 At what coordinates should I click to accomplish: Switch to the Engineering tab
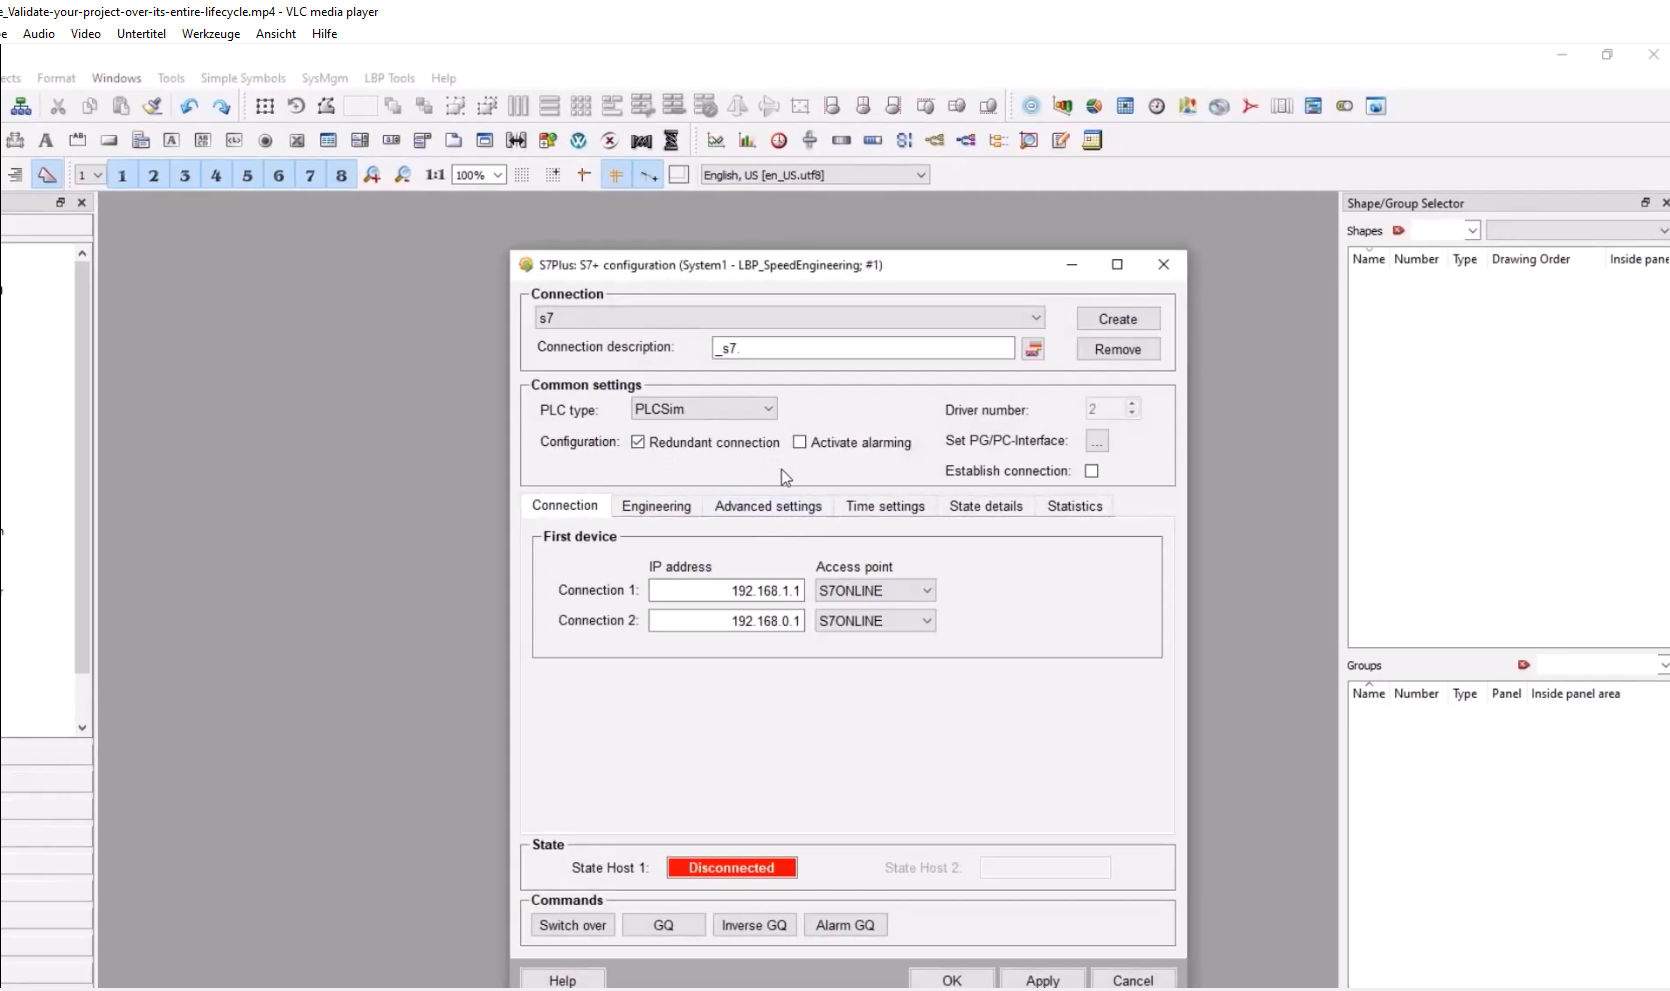point(656,506)
